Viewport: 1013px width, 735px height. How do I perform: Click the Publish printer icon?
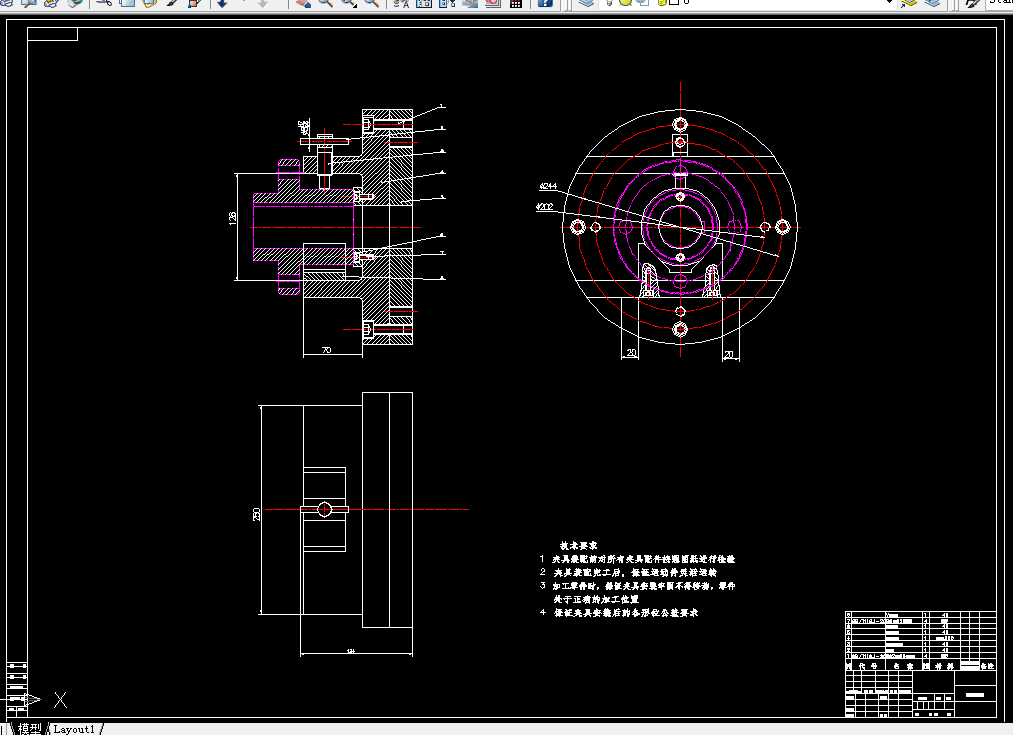pos(51,3)
